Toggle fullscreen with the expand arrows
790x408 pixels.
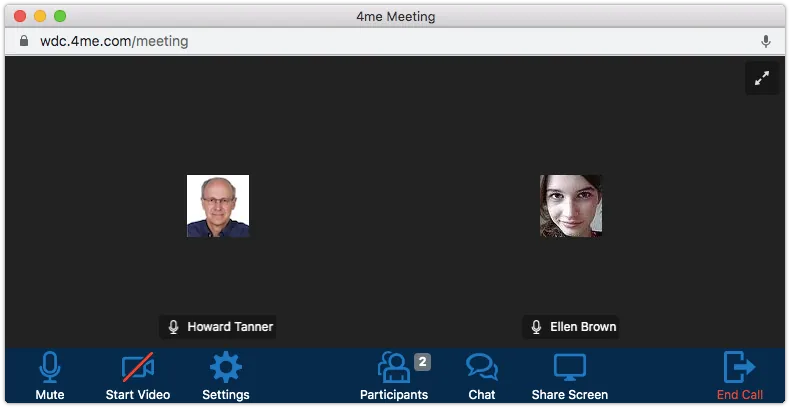coord(762,78)
